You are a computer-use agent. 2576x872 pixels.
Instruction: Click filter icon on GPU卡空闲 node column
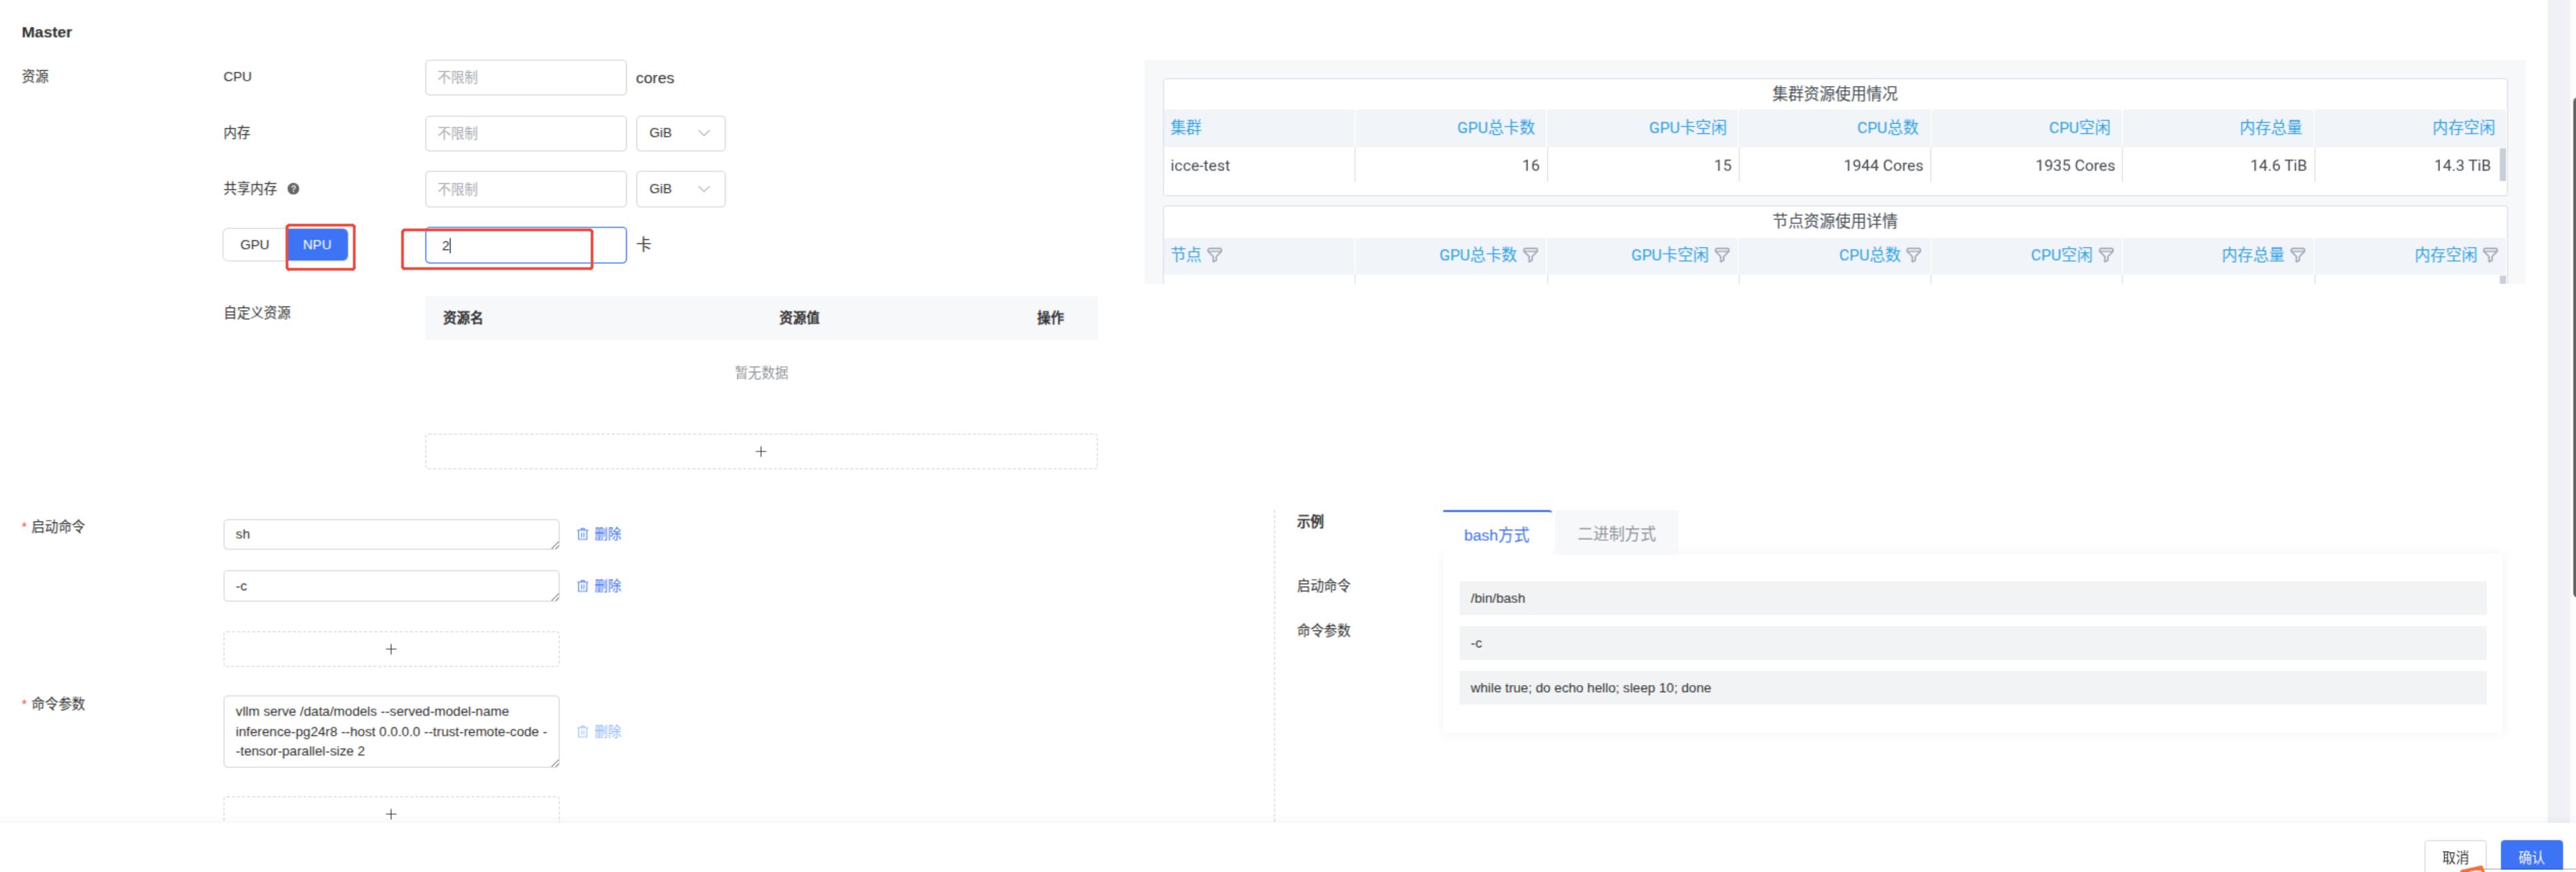1721,255
